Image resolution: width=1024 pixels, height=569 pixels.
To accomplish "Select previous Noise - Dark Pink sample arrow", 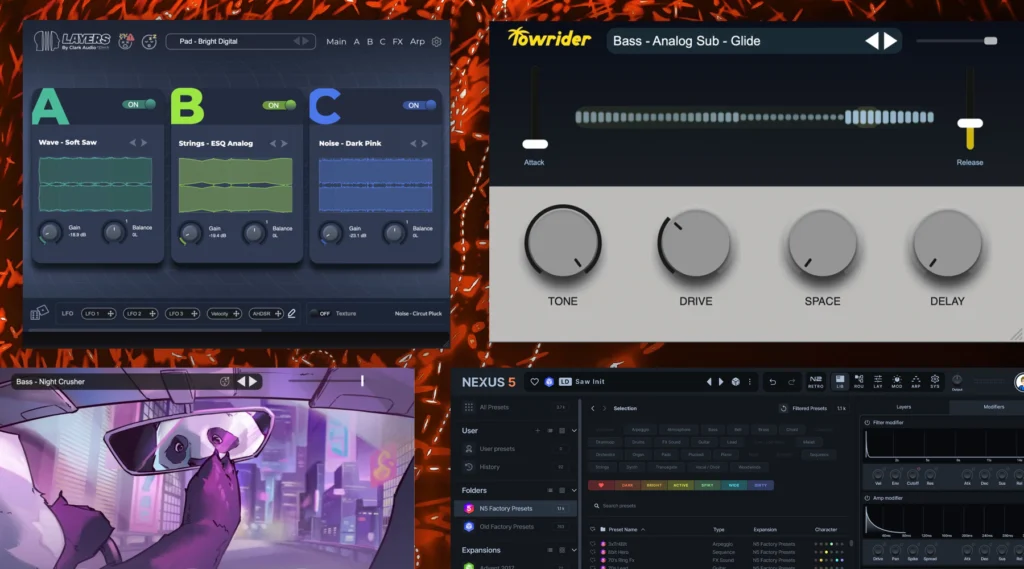I will pos(413,144).
